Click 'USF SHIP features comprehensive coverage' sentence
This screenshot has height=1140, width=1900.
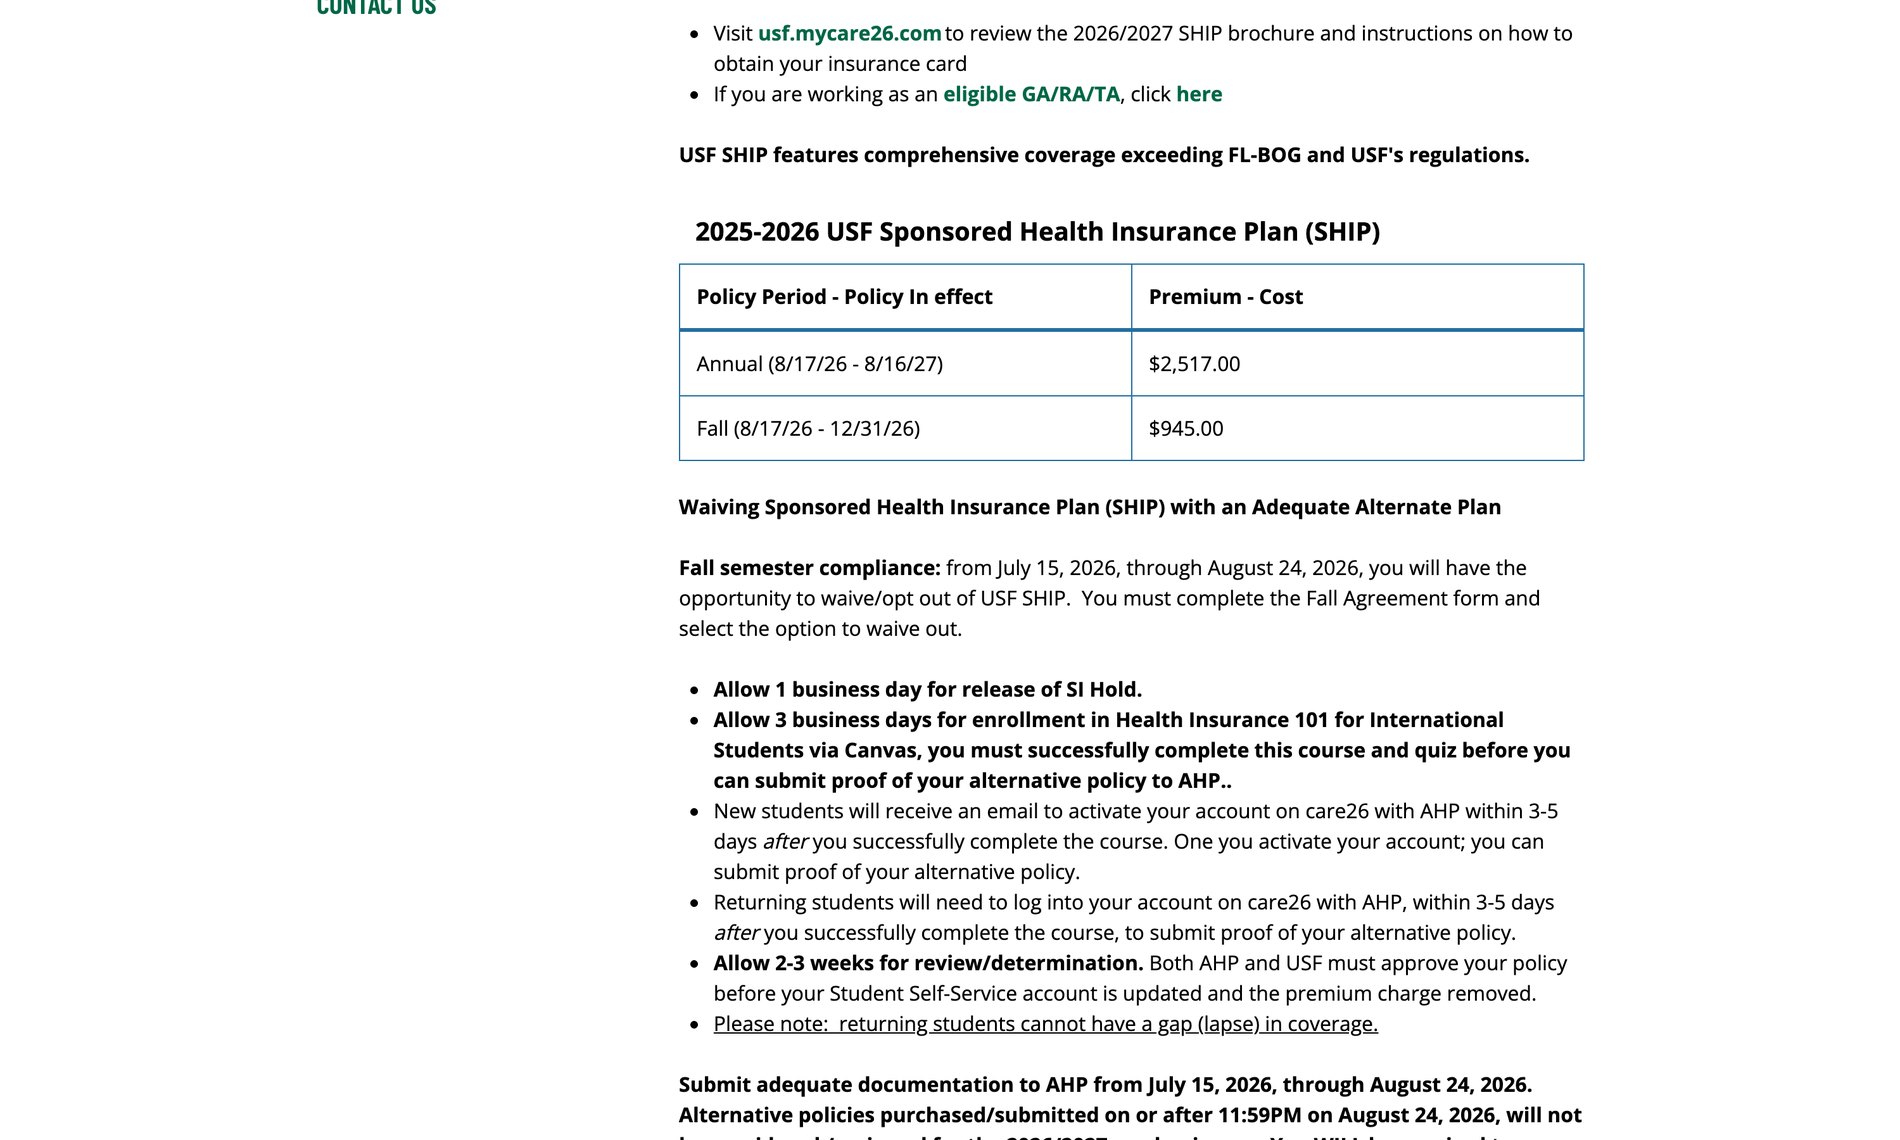click(x=1104, y=155)
